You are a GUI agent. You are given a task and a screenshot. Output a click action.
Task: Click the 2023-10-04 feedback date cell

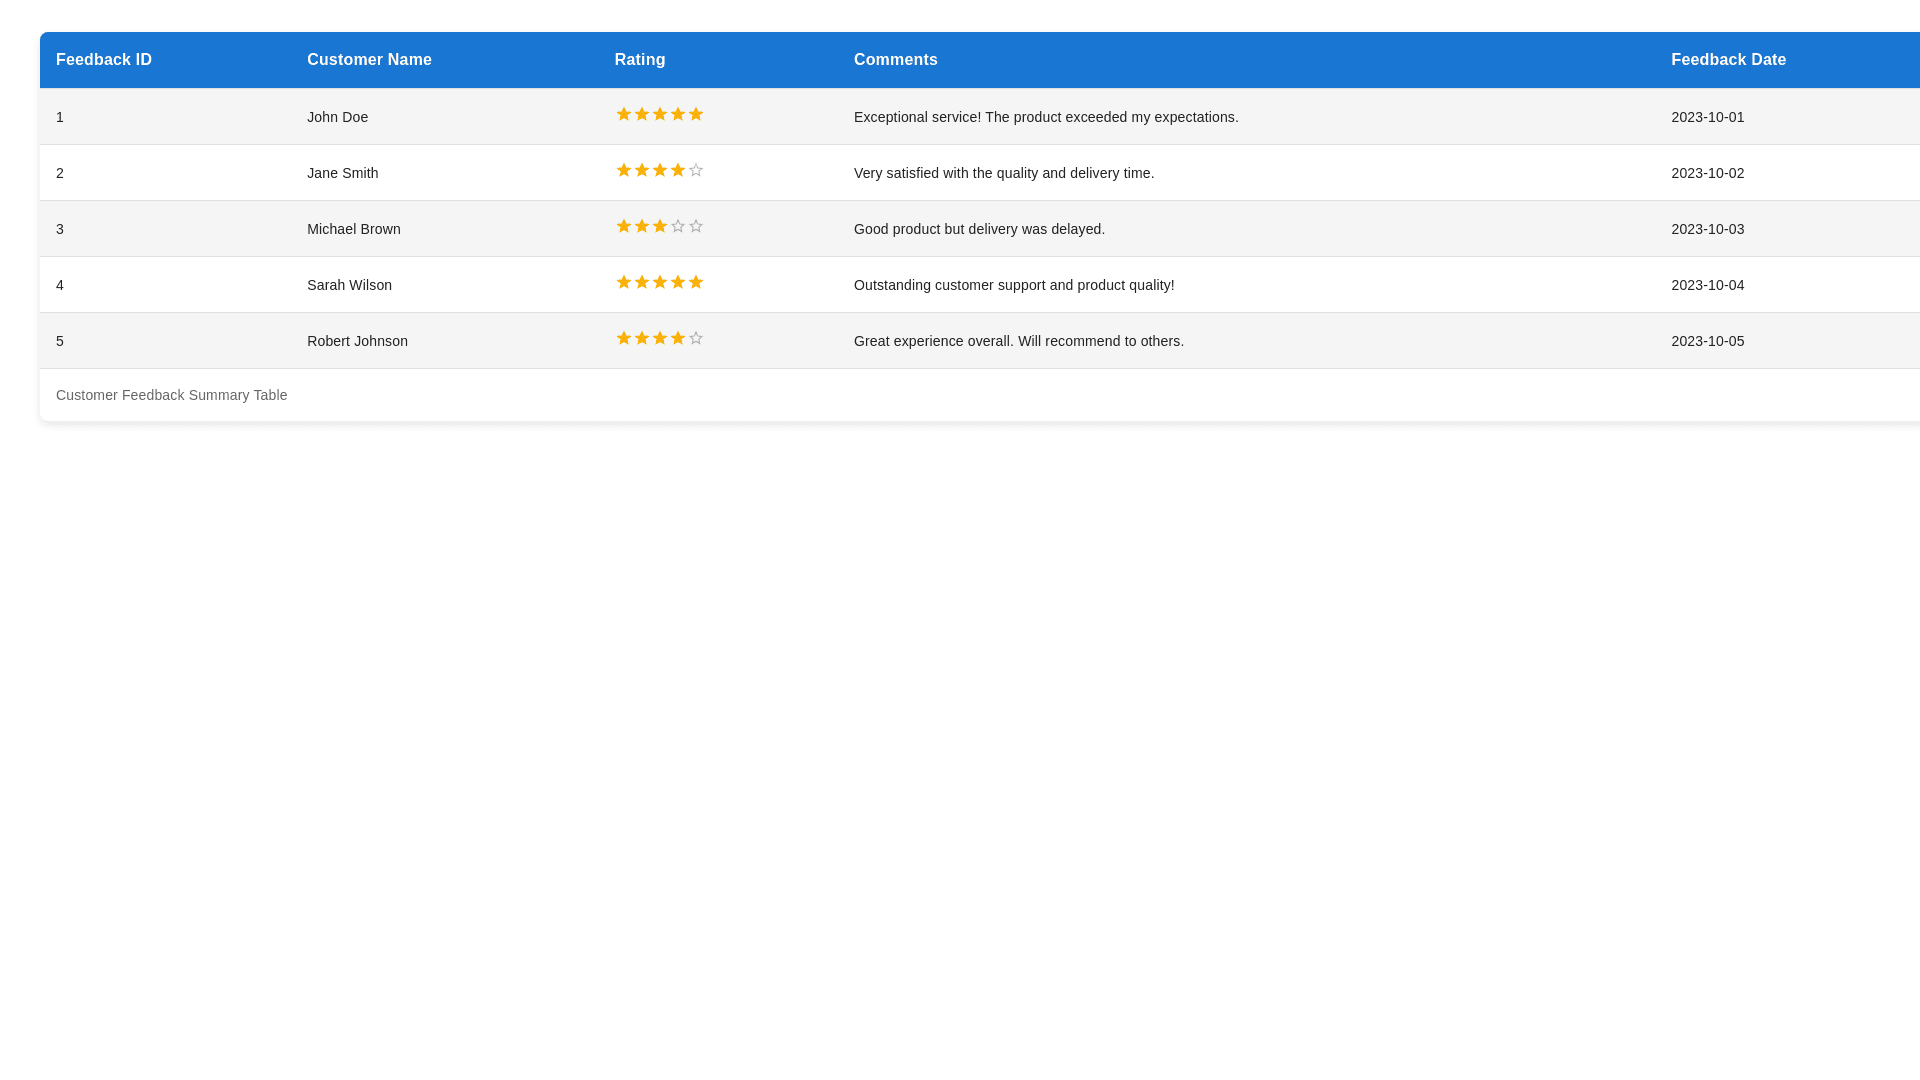1707,285
